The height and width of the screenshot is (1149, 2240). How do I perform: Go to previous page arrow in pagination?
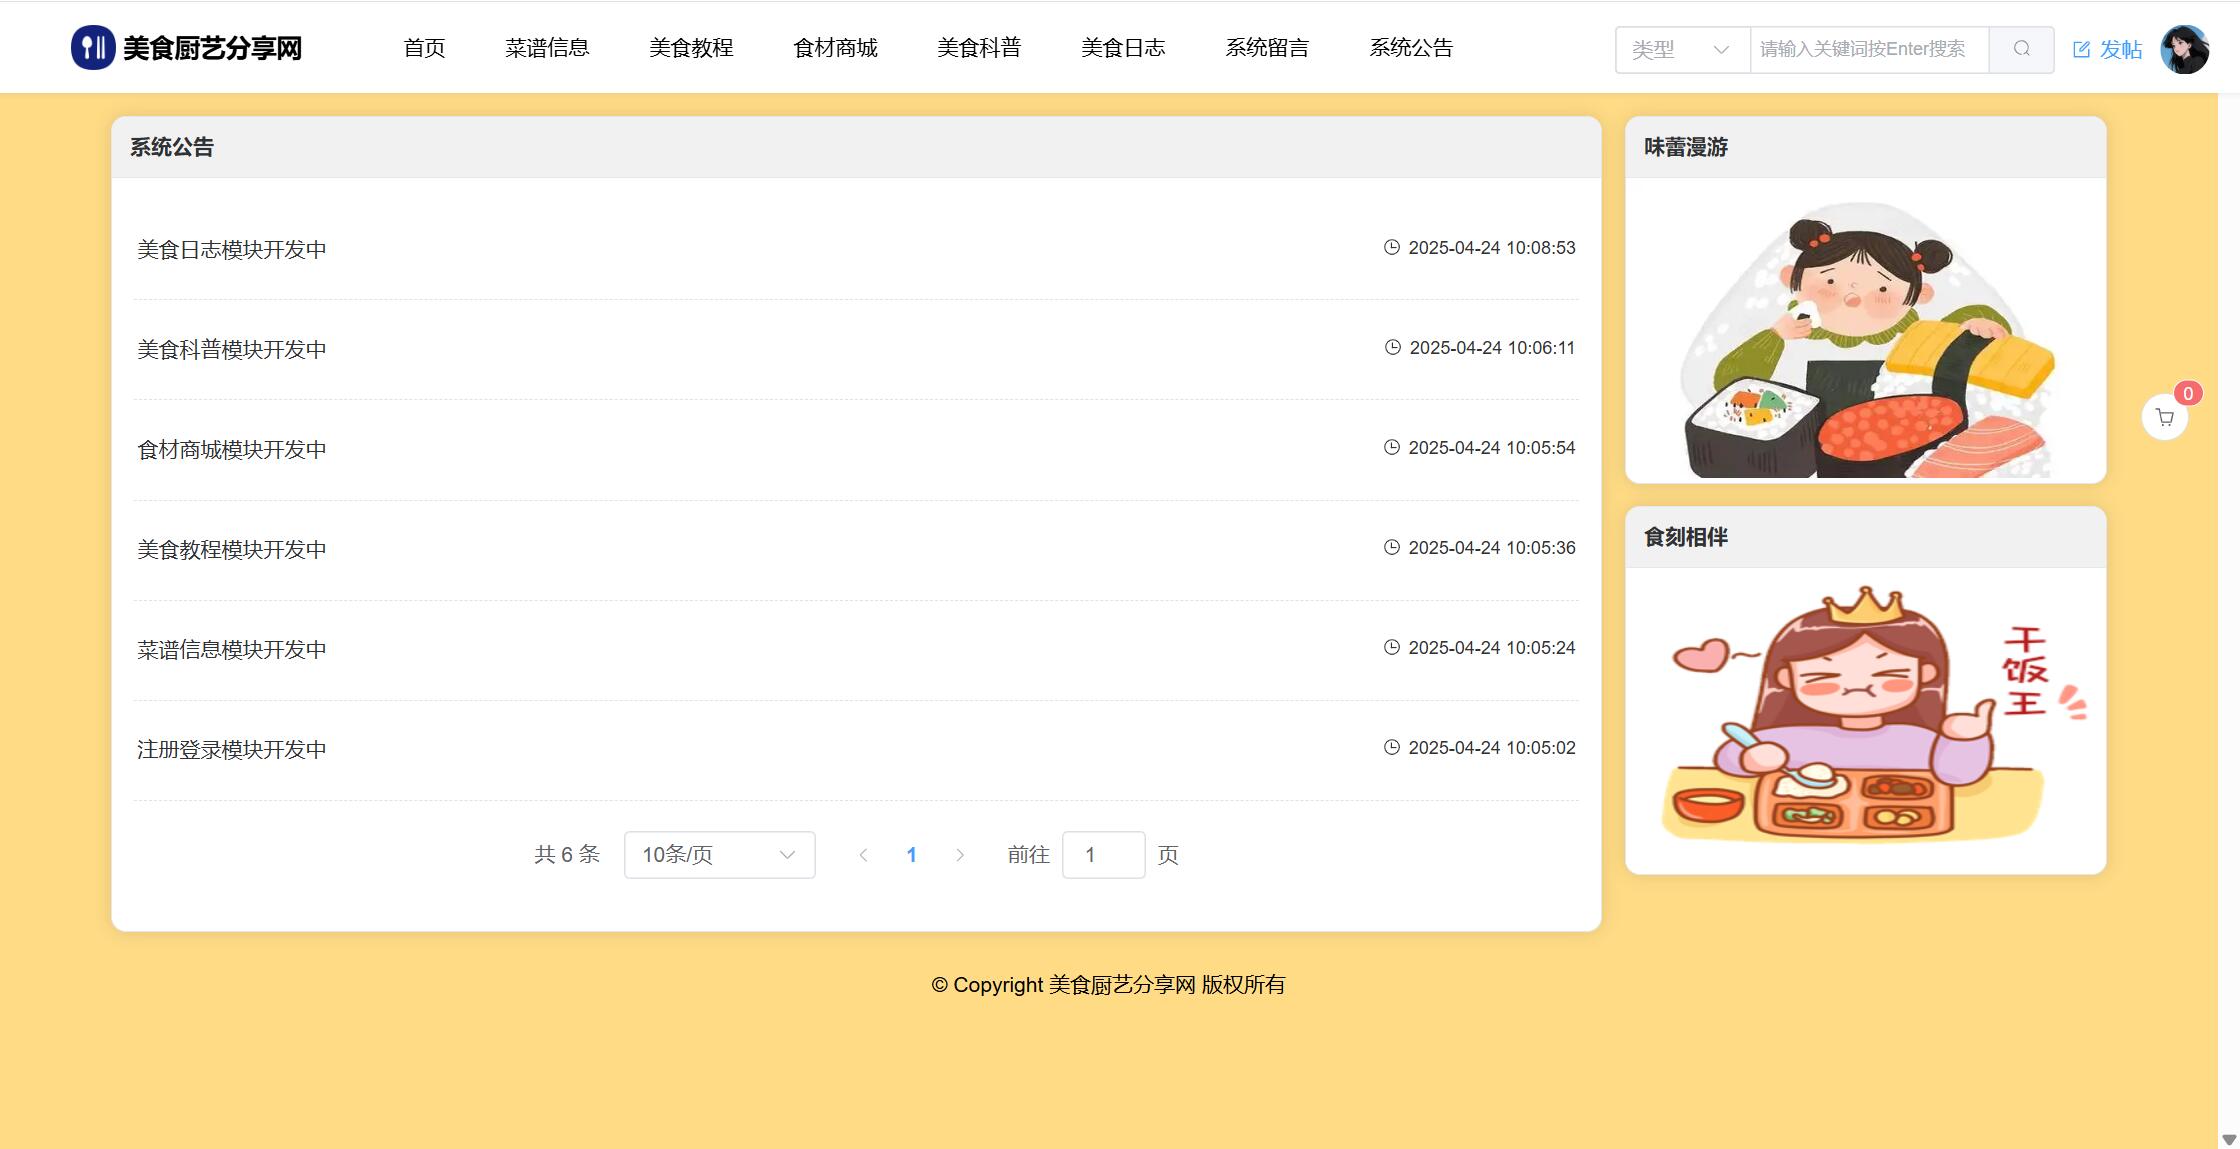point(863,855)
